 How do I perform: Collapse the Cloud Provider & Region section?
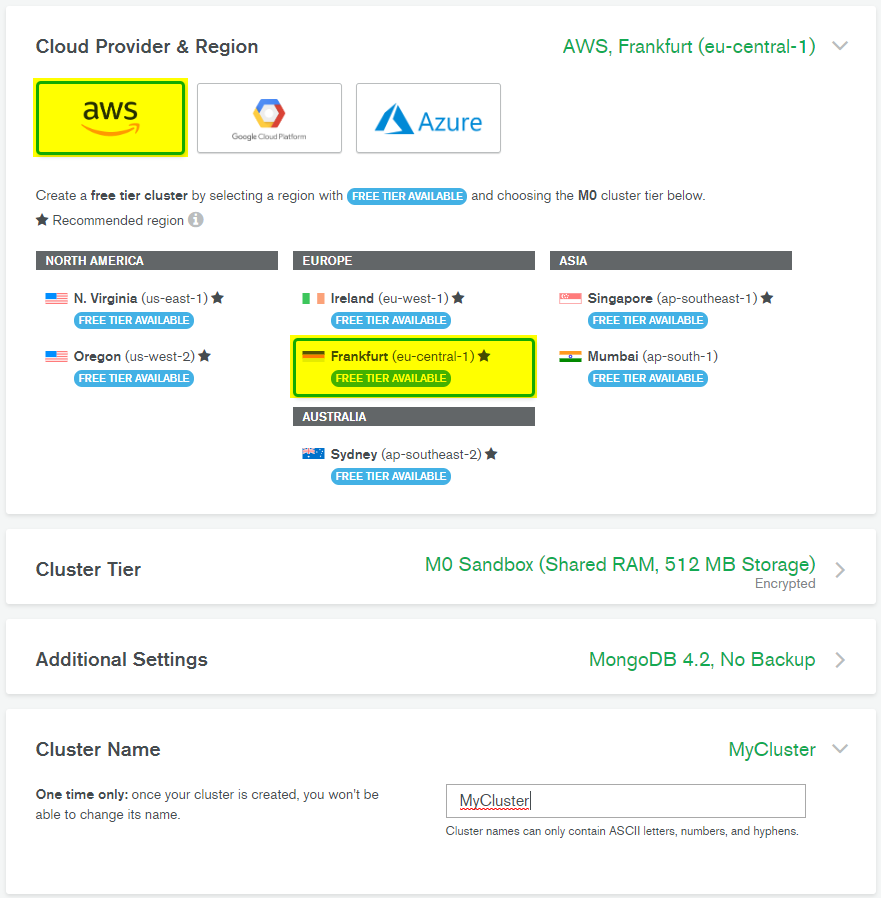pos(840,46)
